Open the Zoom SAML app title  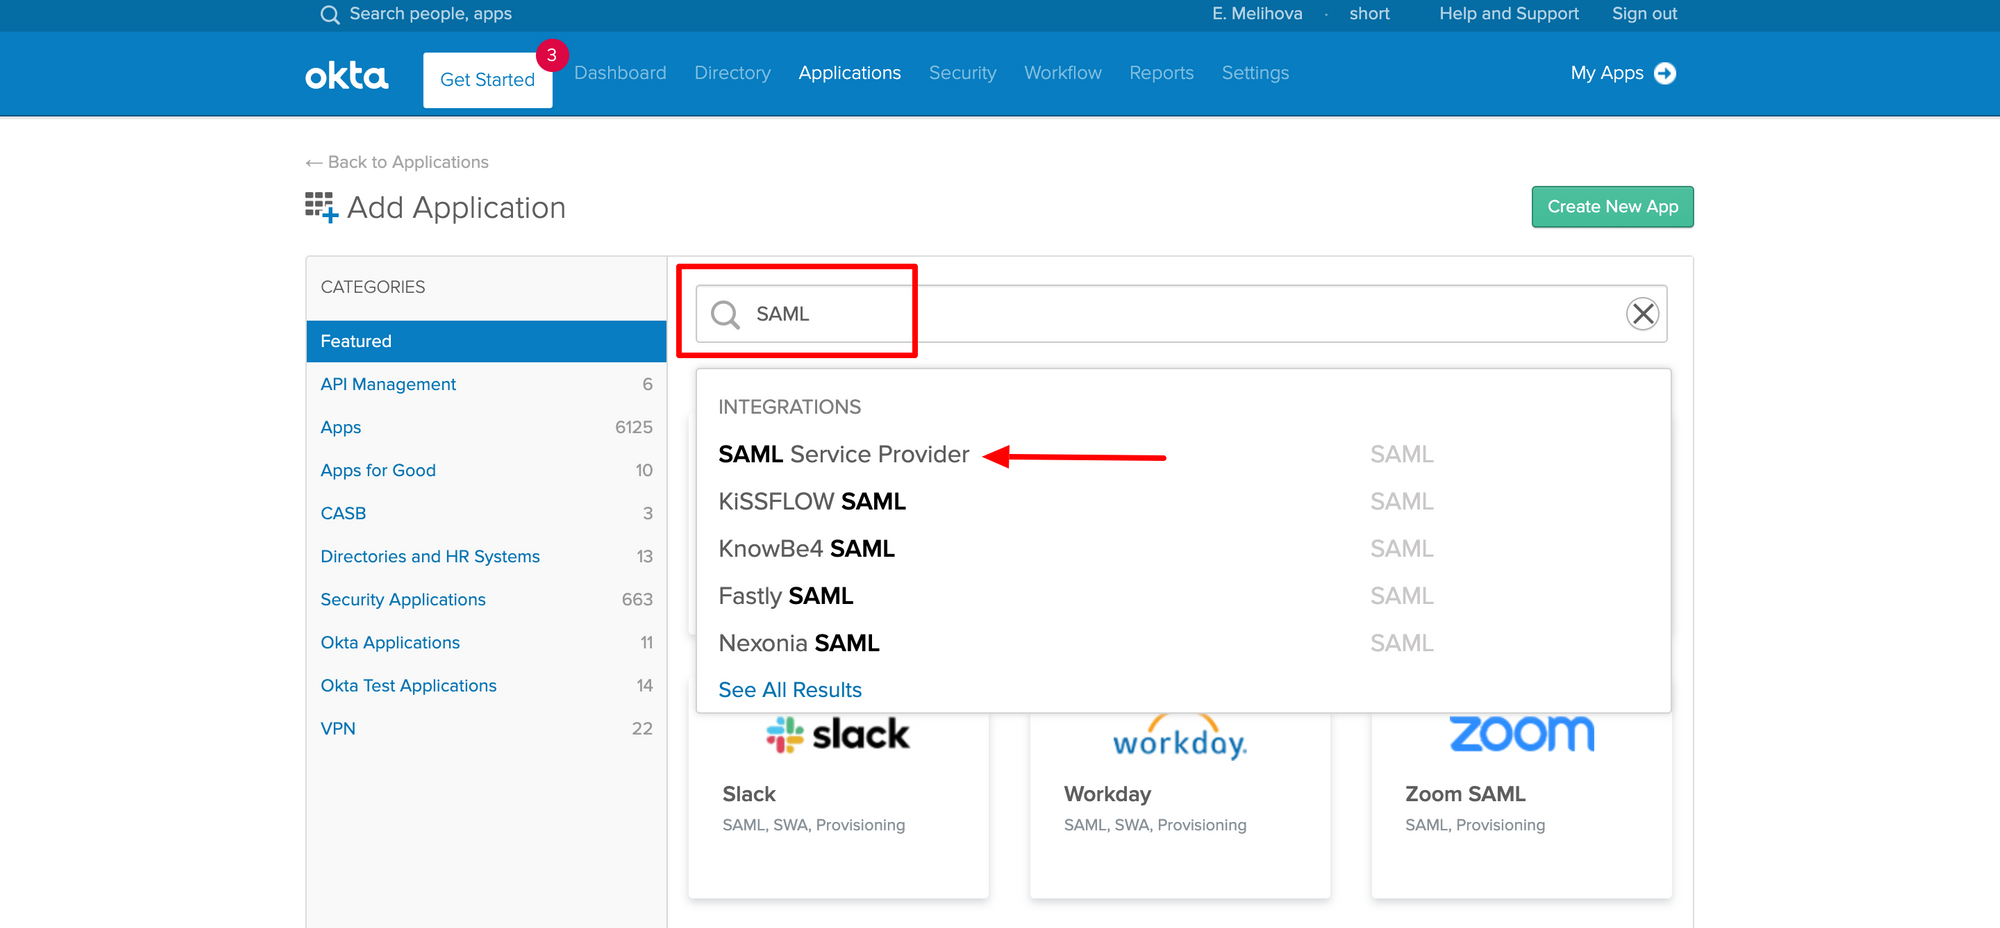(x=1465, y=794)
